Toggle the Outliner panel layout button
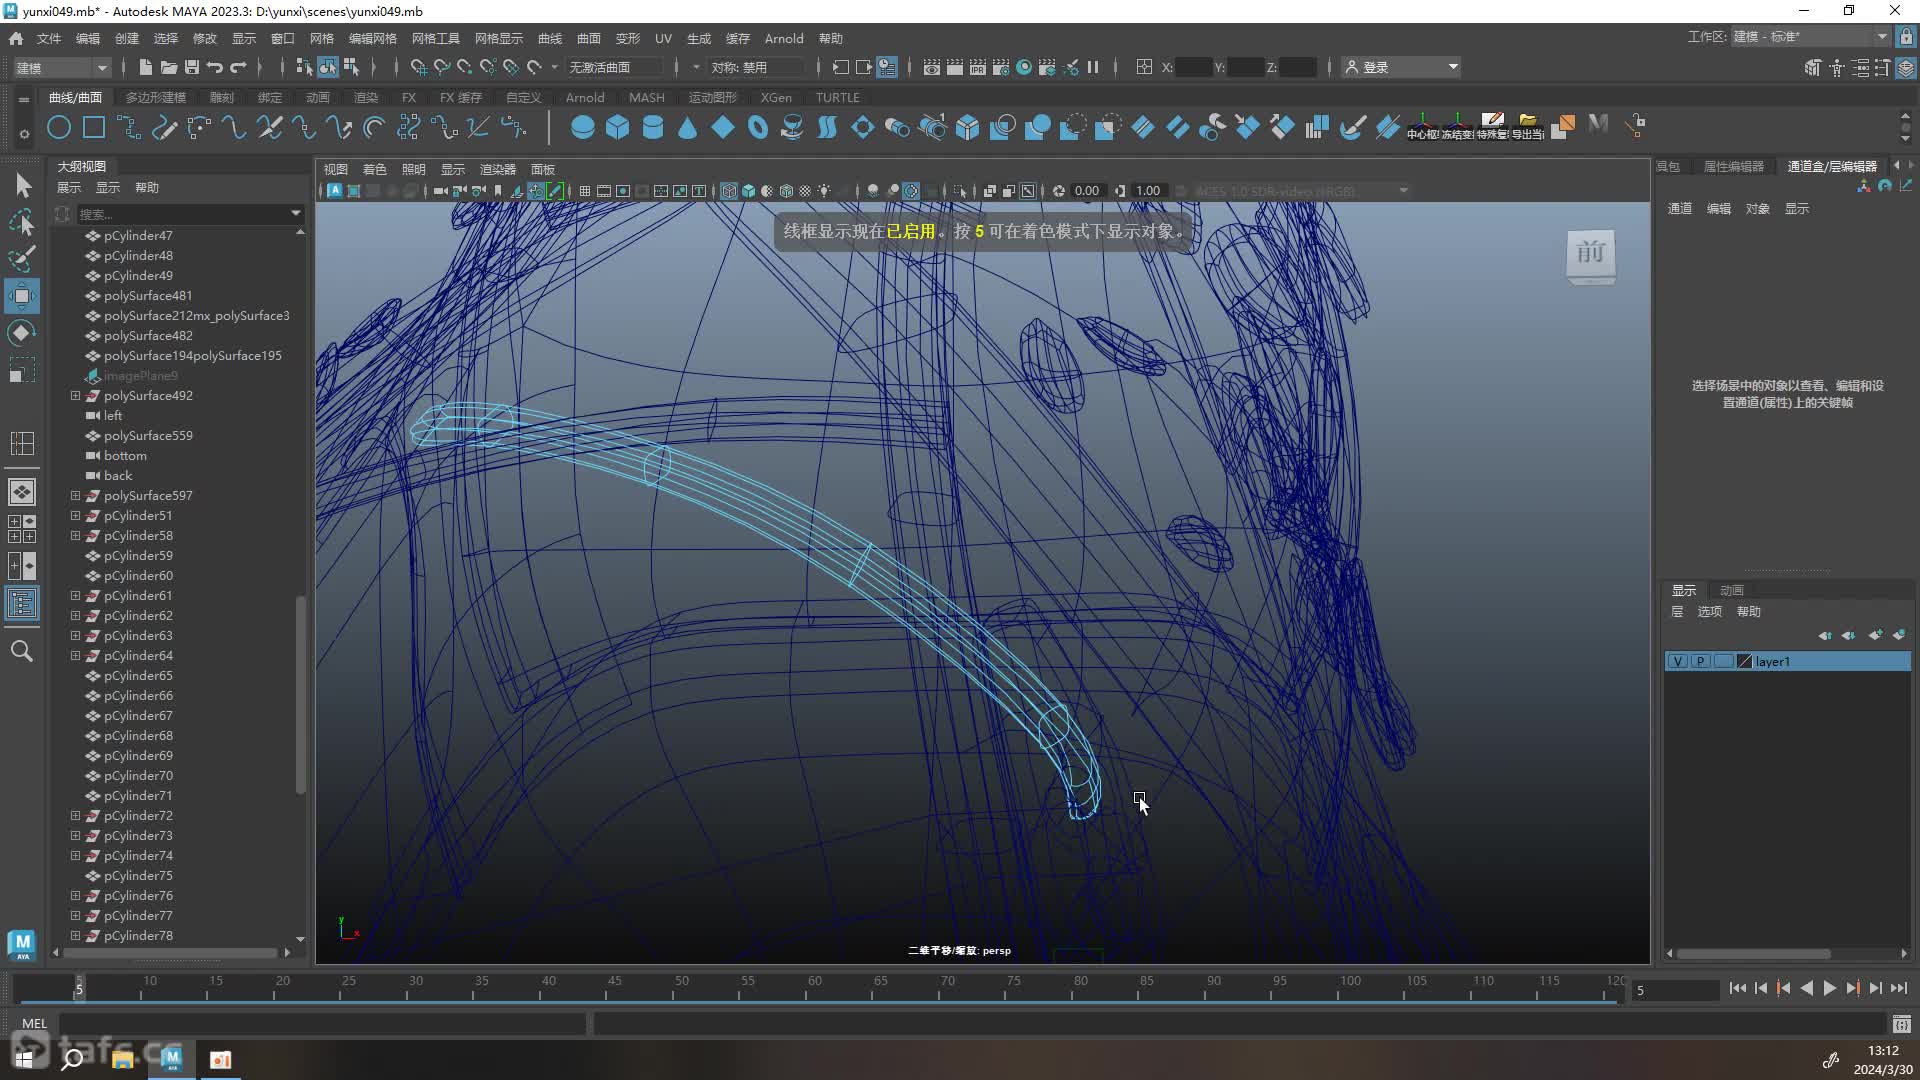 [x=22, y=603]
